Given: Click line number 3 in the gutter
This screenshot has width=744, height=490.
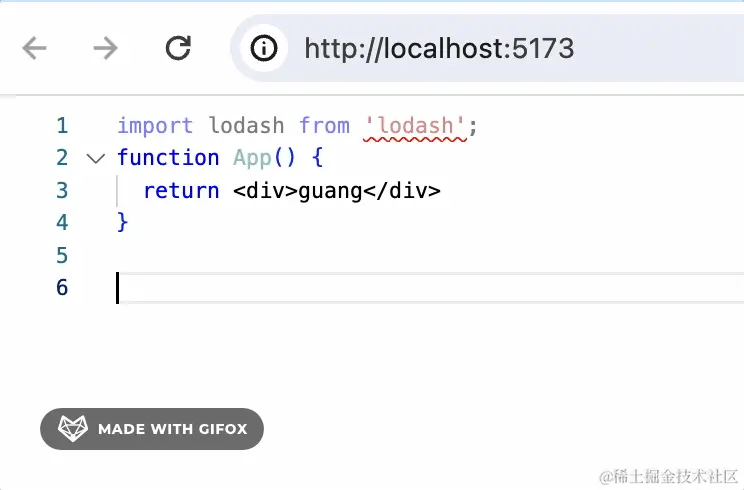Looking at the screenshot, I should [62, 190].
